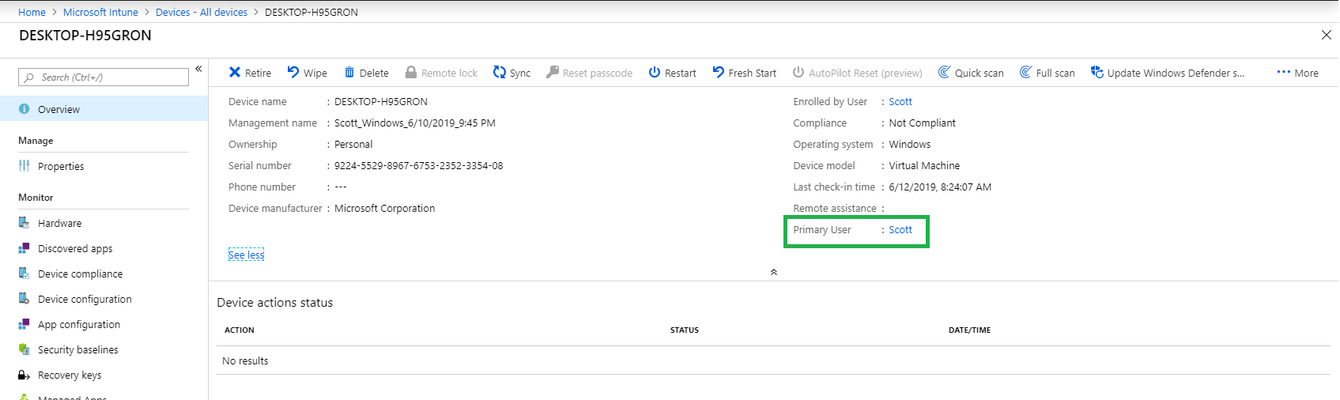Click the Remote lock padlock icon
Image resolution: width=1340 pixels, height=400 pixels.
pyautogui.click(x=410, y=72)
